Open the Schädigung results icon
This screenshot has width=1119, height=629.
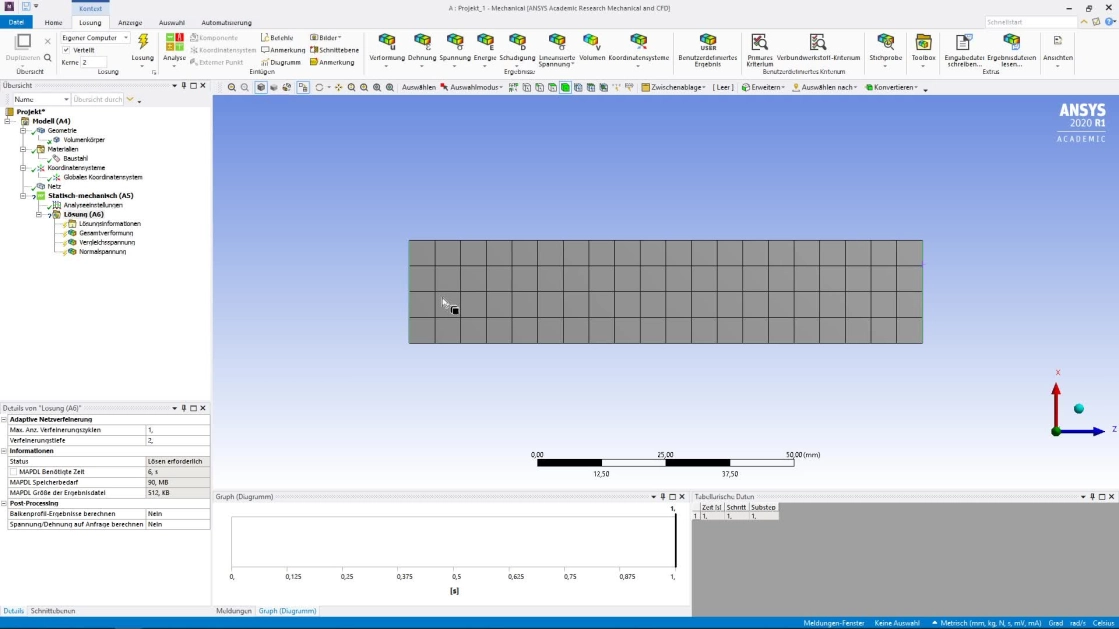pos(517,42)
